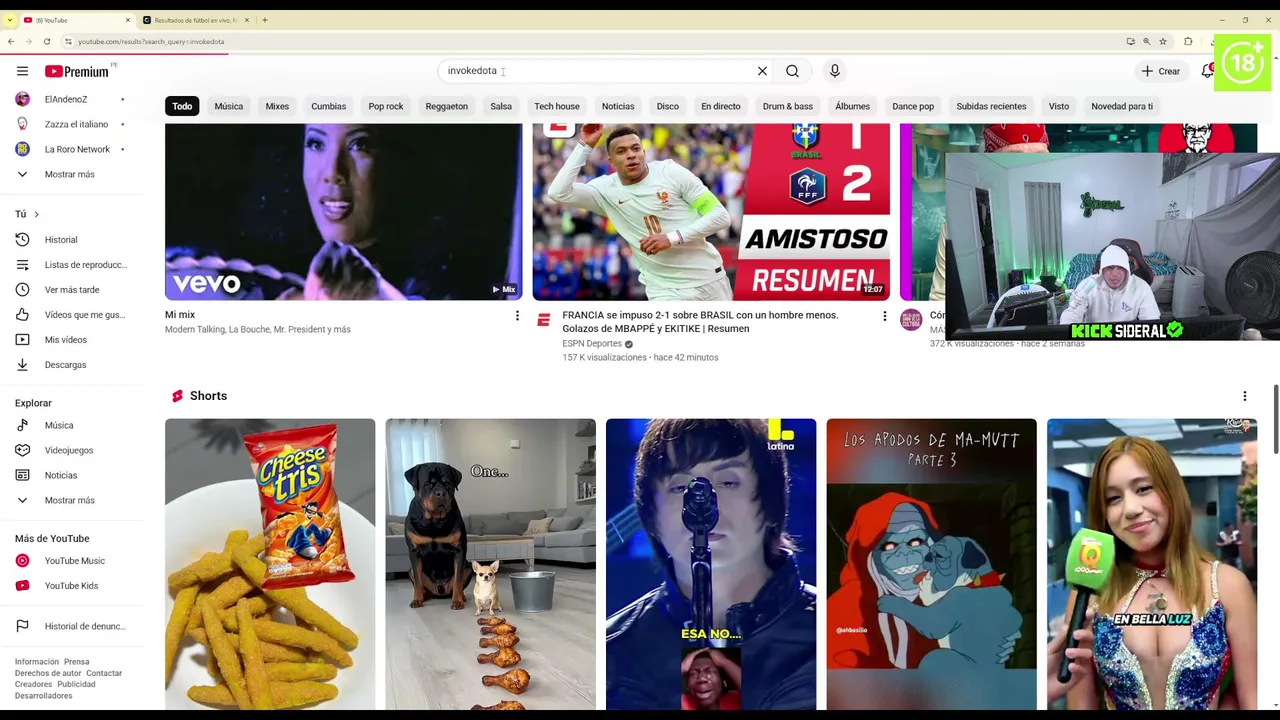Viewport: 1280px width, 720px height.
Task: Open the Prensa footer link
Action: pos(77,662)
